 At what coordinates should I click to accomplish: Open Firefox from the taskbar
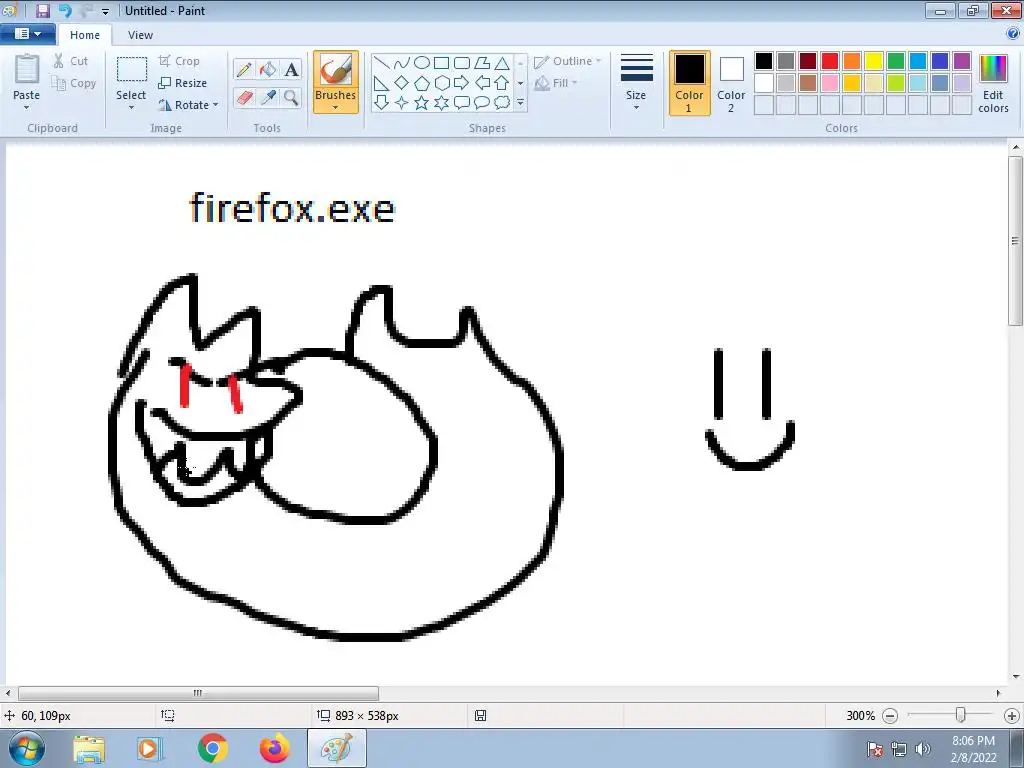pyautogui.click(x=274, y=748)
